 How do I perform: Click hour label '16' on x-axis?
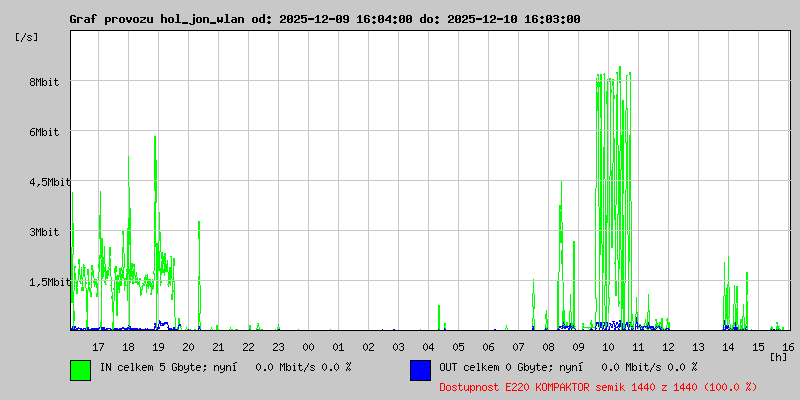click(x=788, y=347)
